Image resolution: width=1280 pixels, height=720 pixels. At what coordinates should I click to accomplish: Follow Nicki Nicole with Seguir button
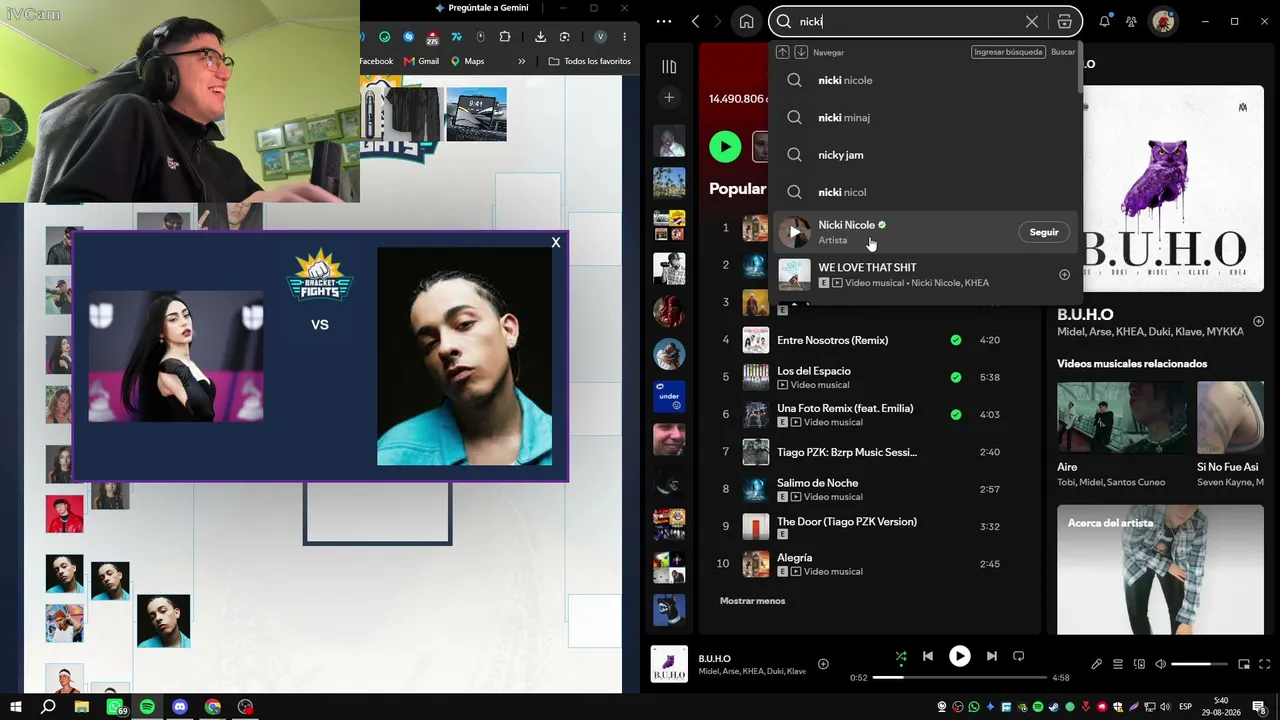pyautogui.click(x=1044, y=232)
